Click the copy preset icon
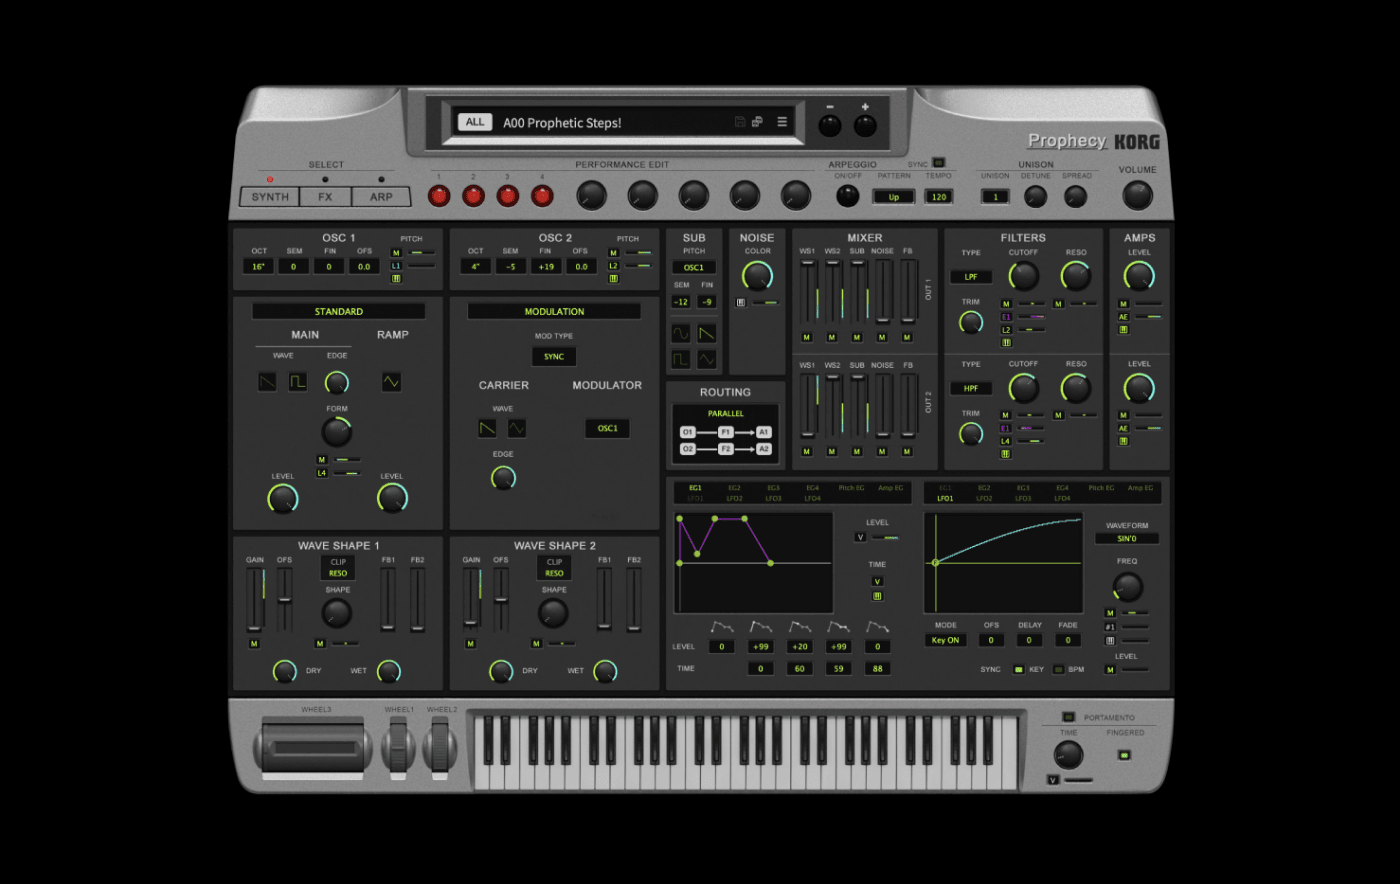The height and width of the screenshot is (884, 1400). point(757,122)
